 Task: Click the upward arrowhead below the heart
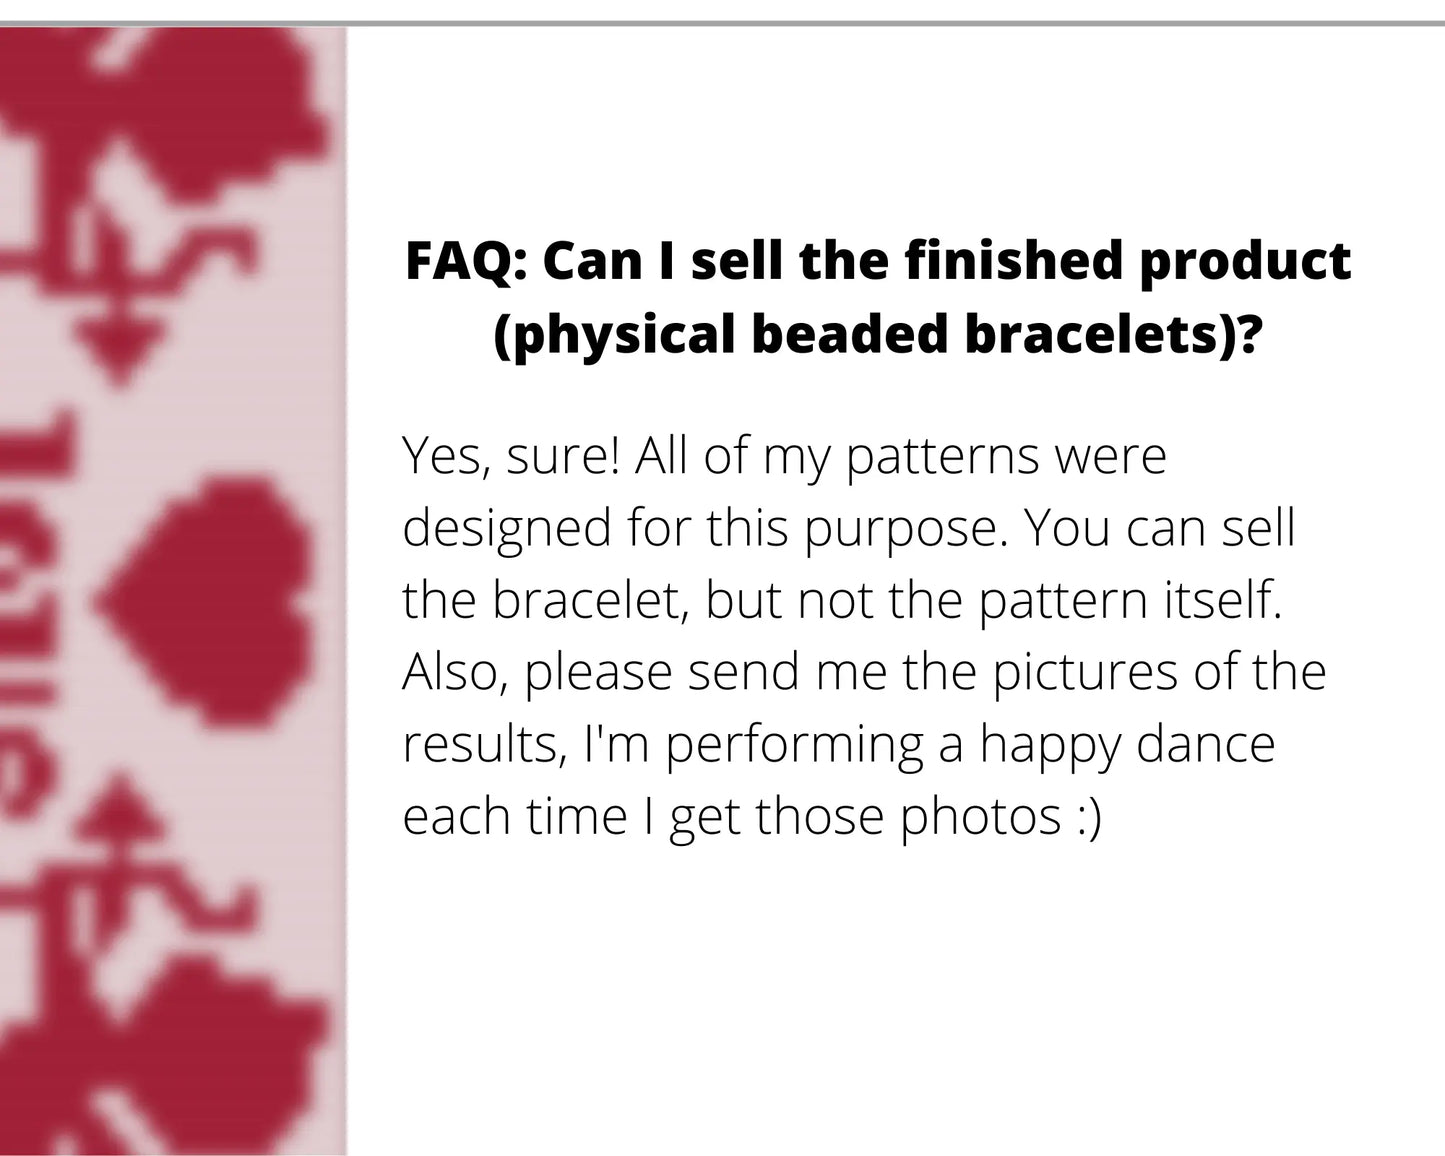[122, 812]
